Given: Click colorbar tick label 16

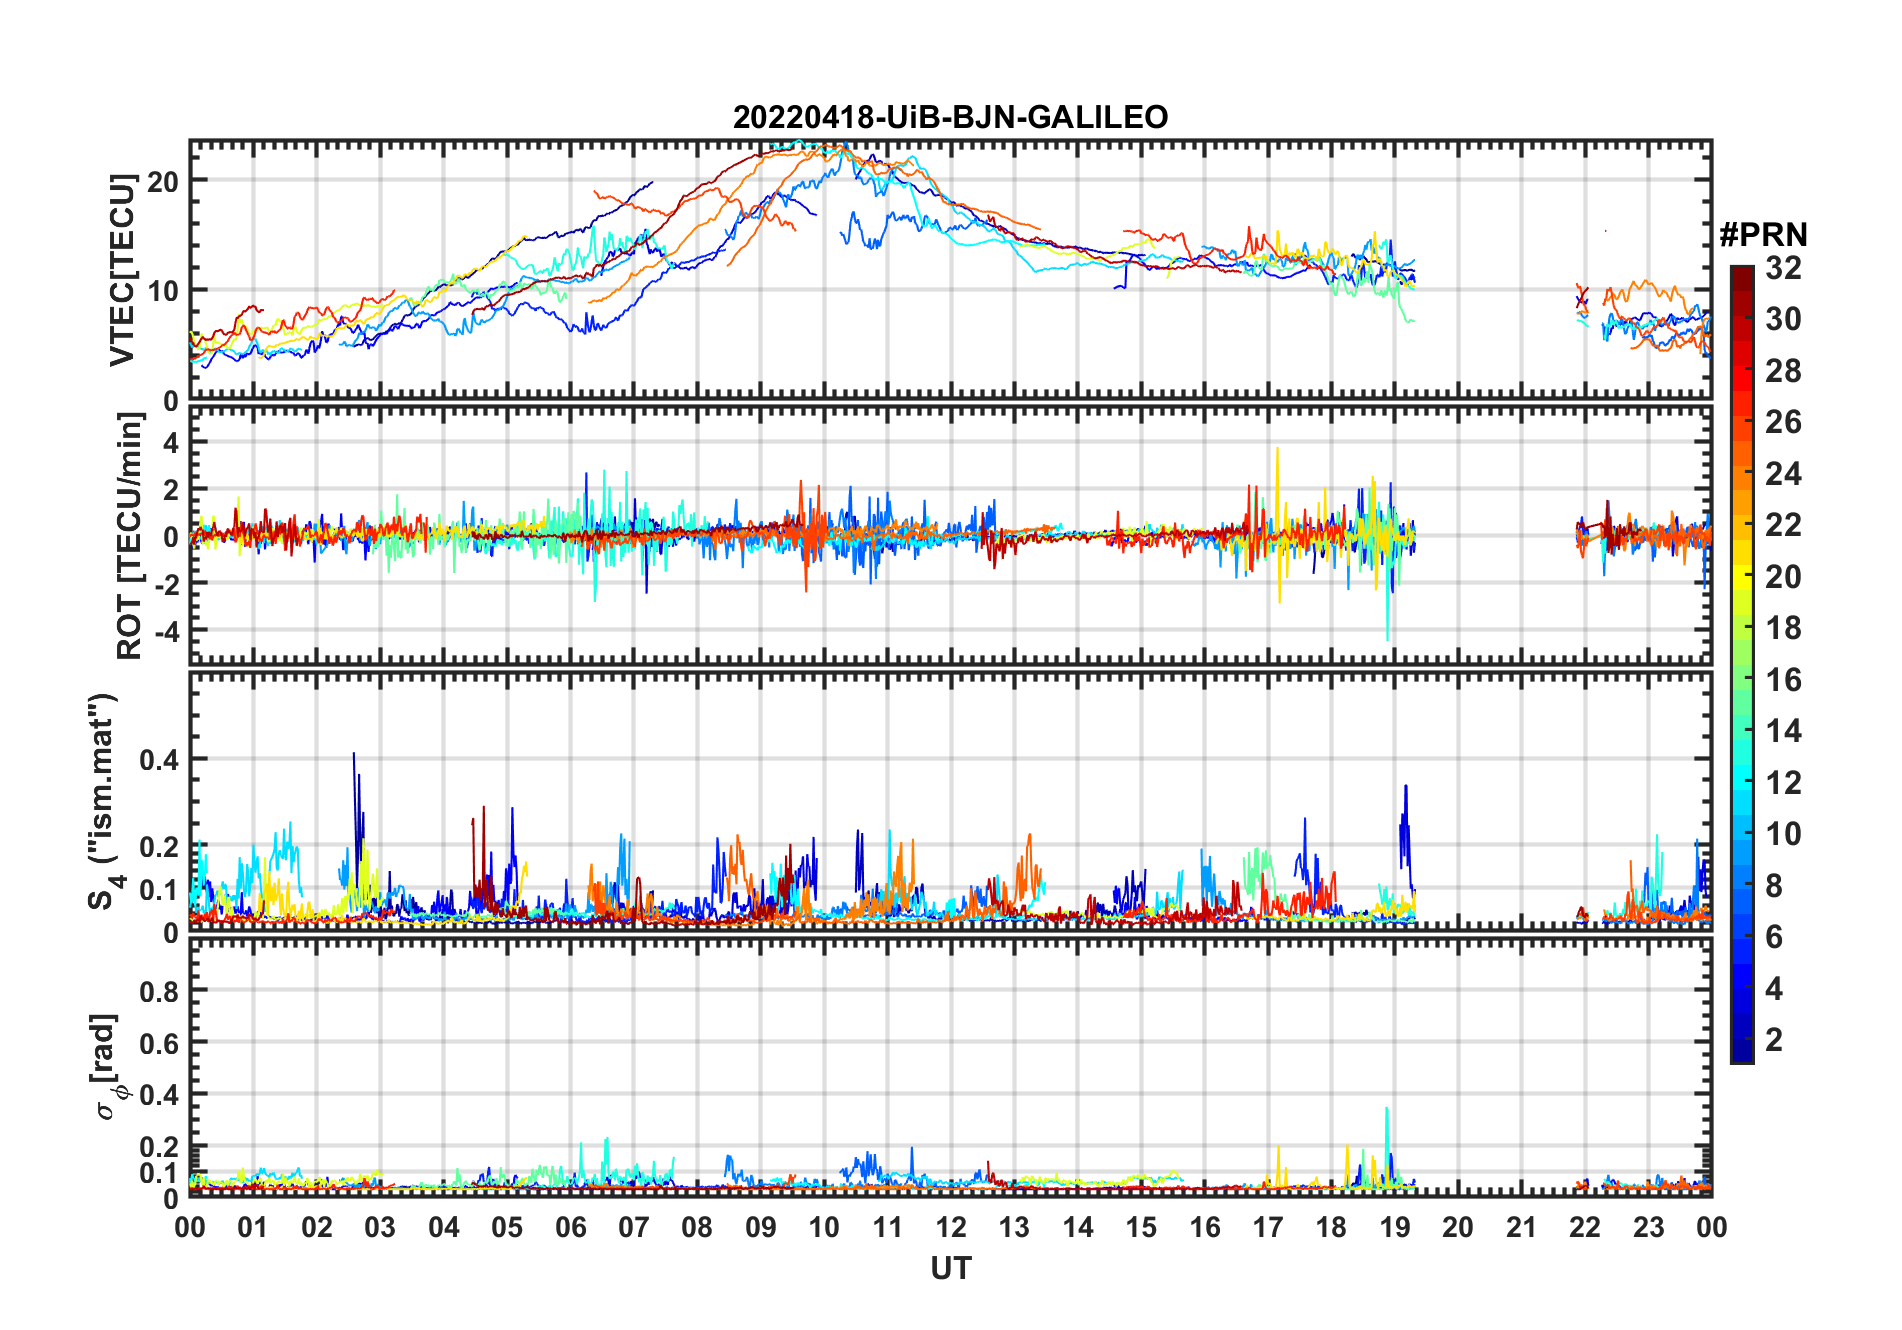Looking at the screenshot, I should click(x=1782, y=680).
